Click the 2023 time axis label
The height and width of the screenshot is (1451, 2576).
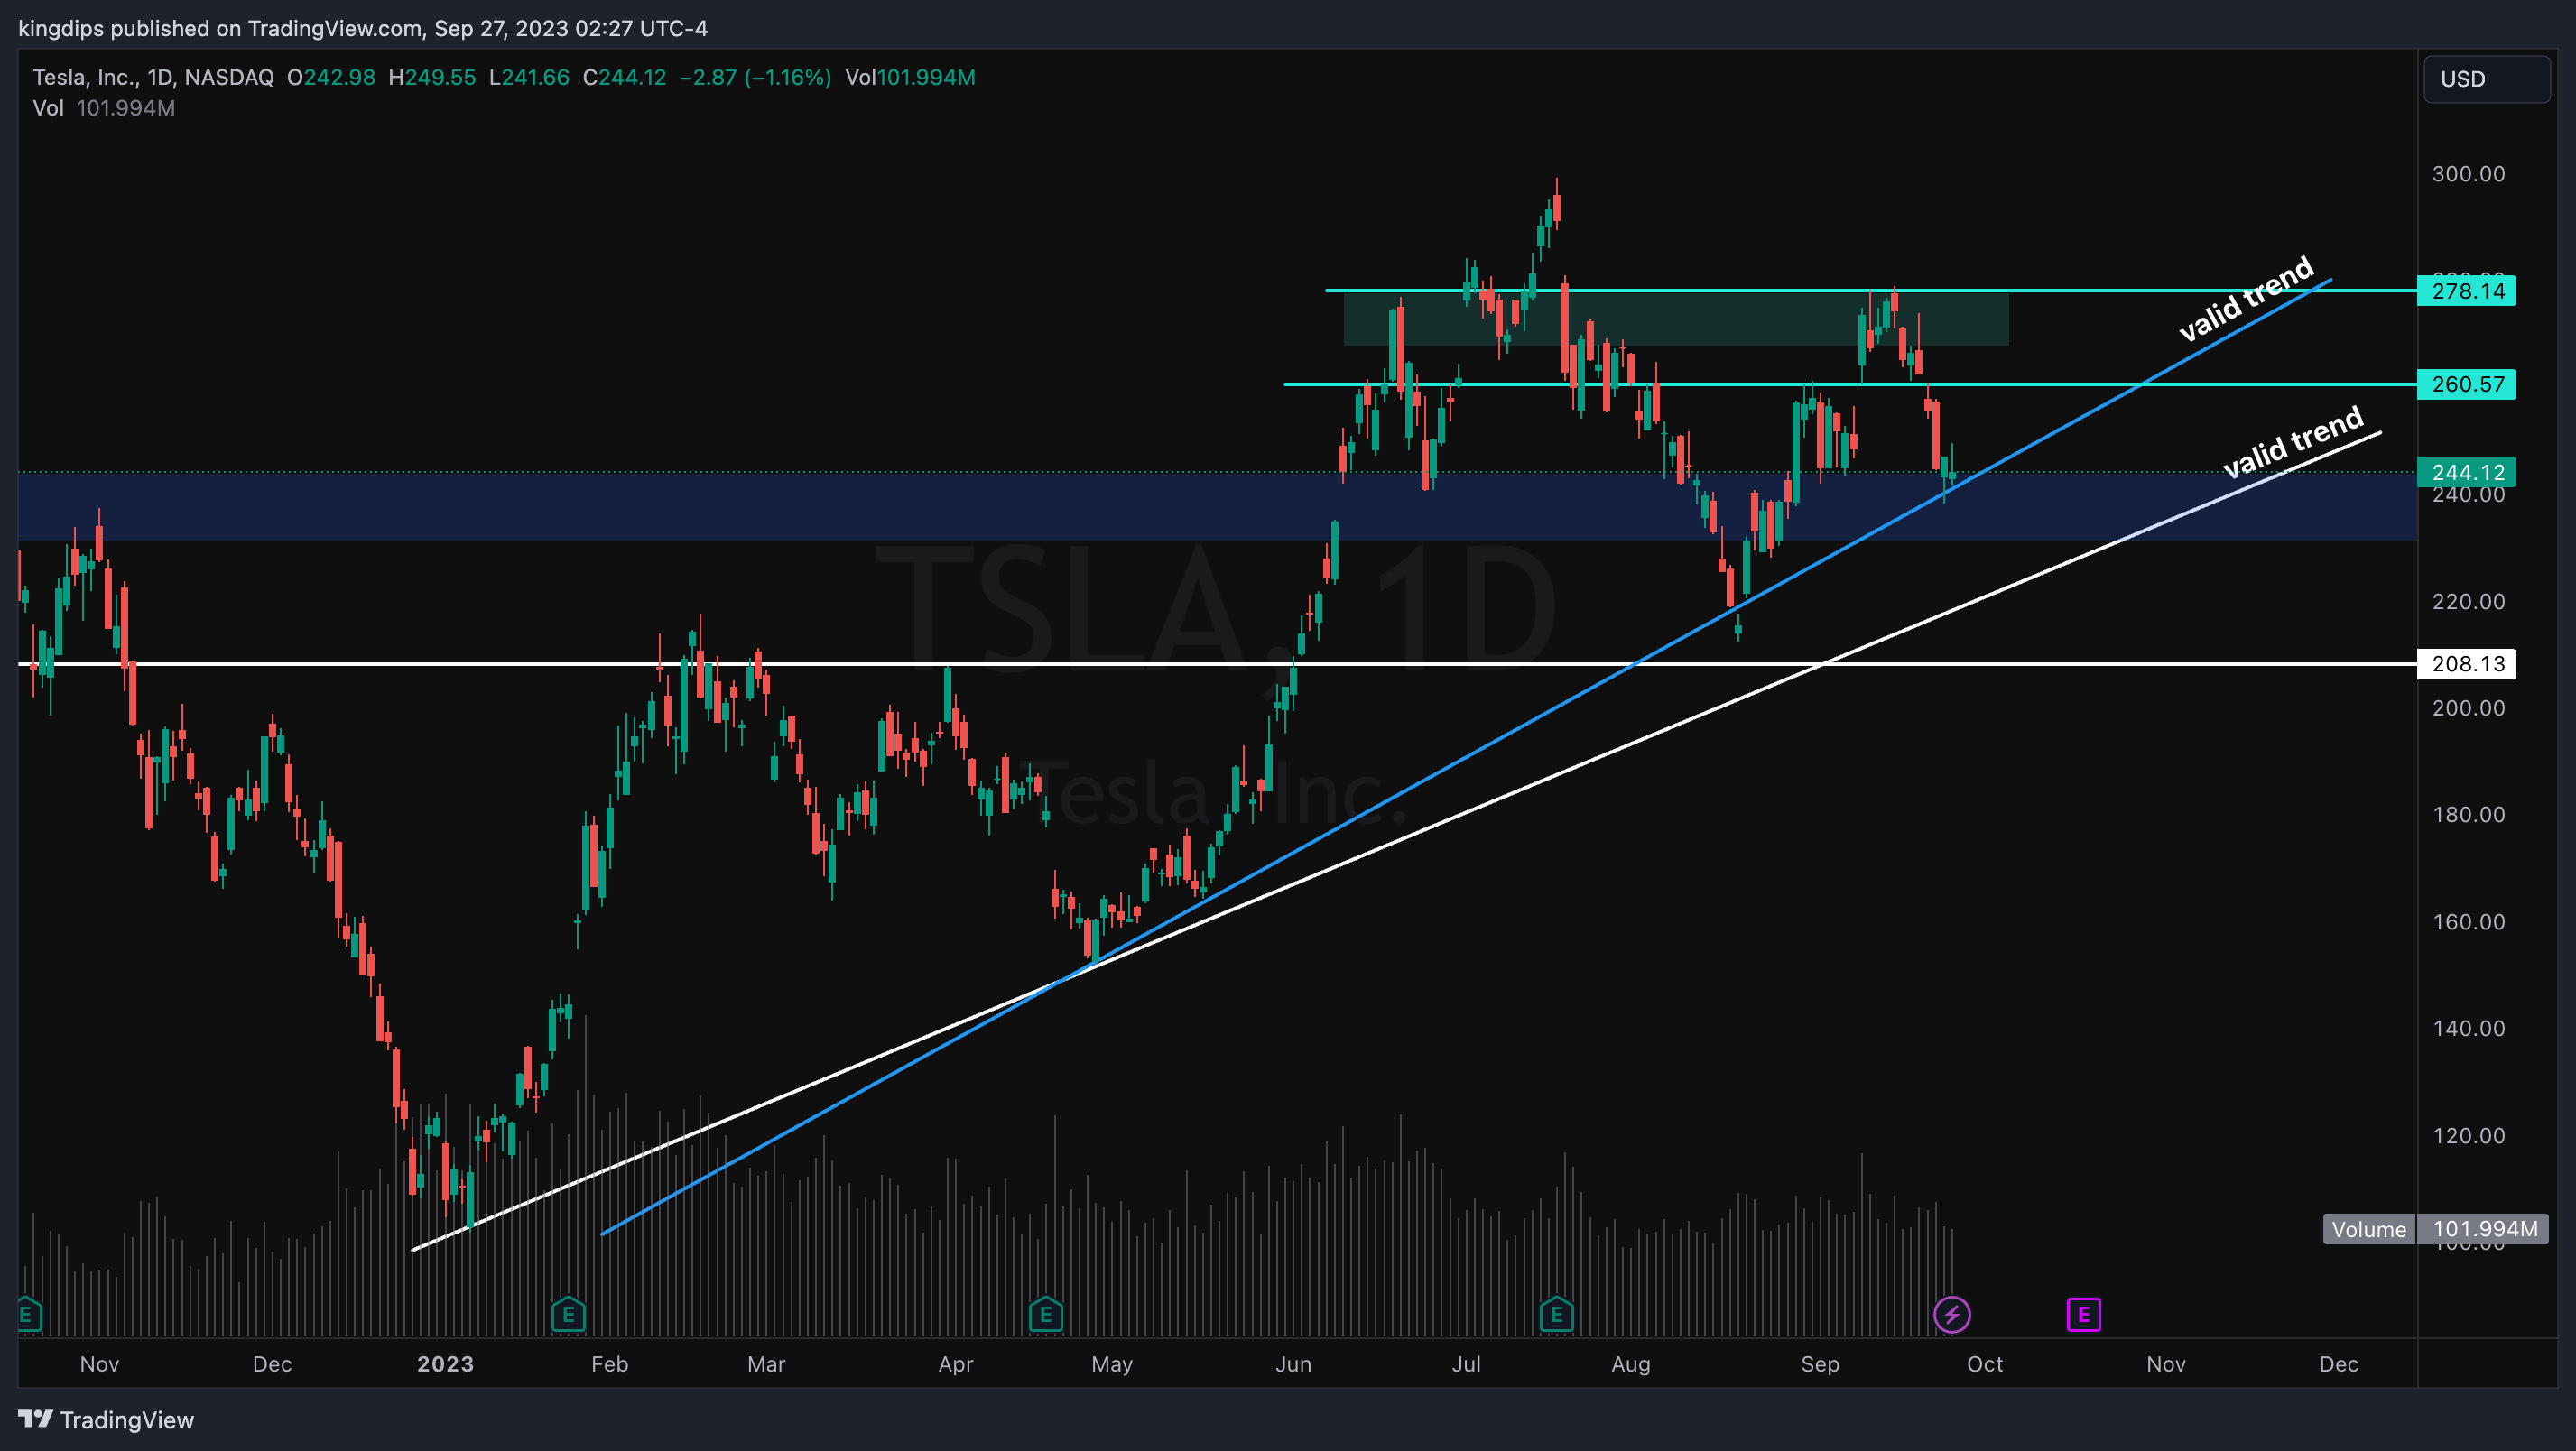pyautogui.click(x=445, y=1364)
